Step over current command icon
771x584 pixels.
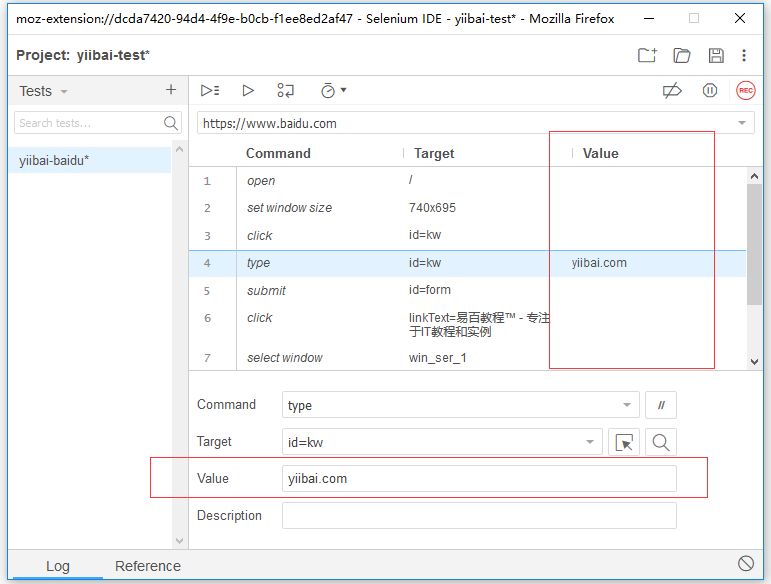285,90
